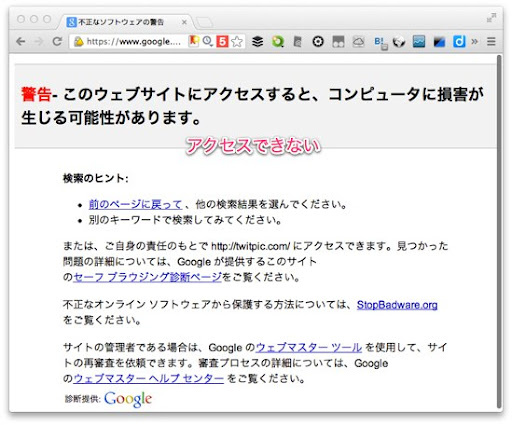Enter fullscreen using the top-right arrows icon

click(x=491, y=18)
